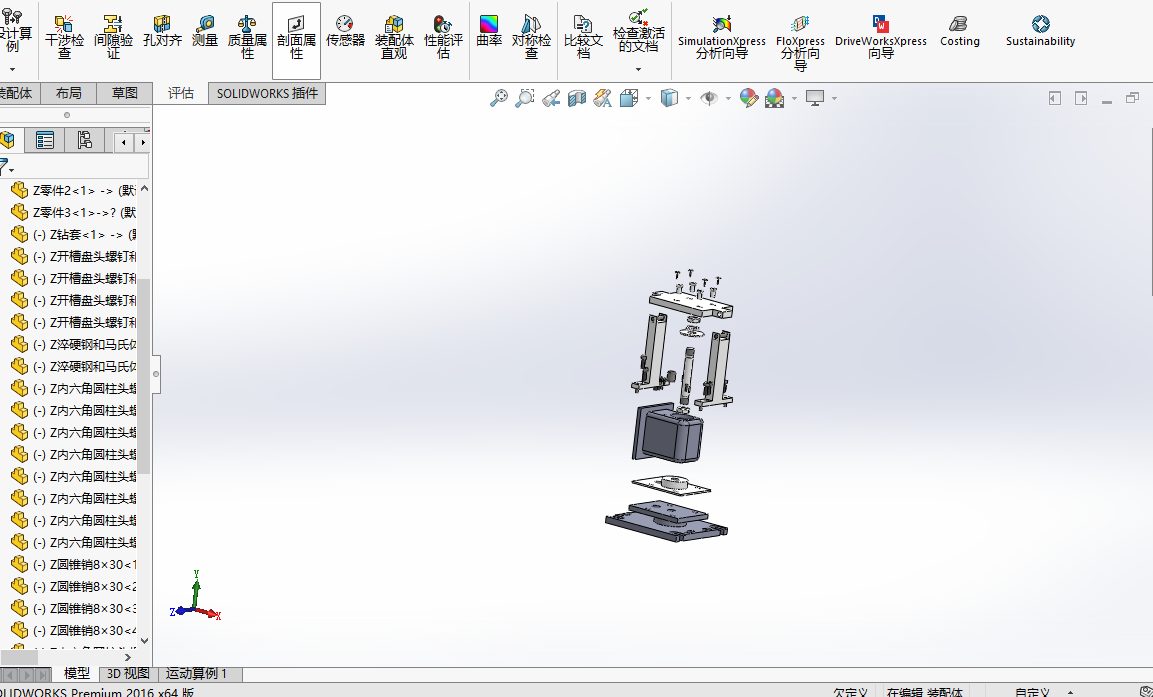
Task: Open 比较文档 compare documents
Action: [x=583, y=37]
